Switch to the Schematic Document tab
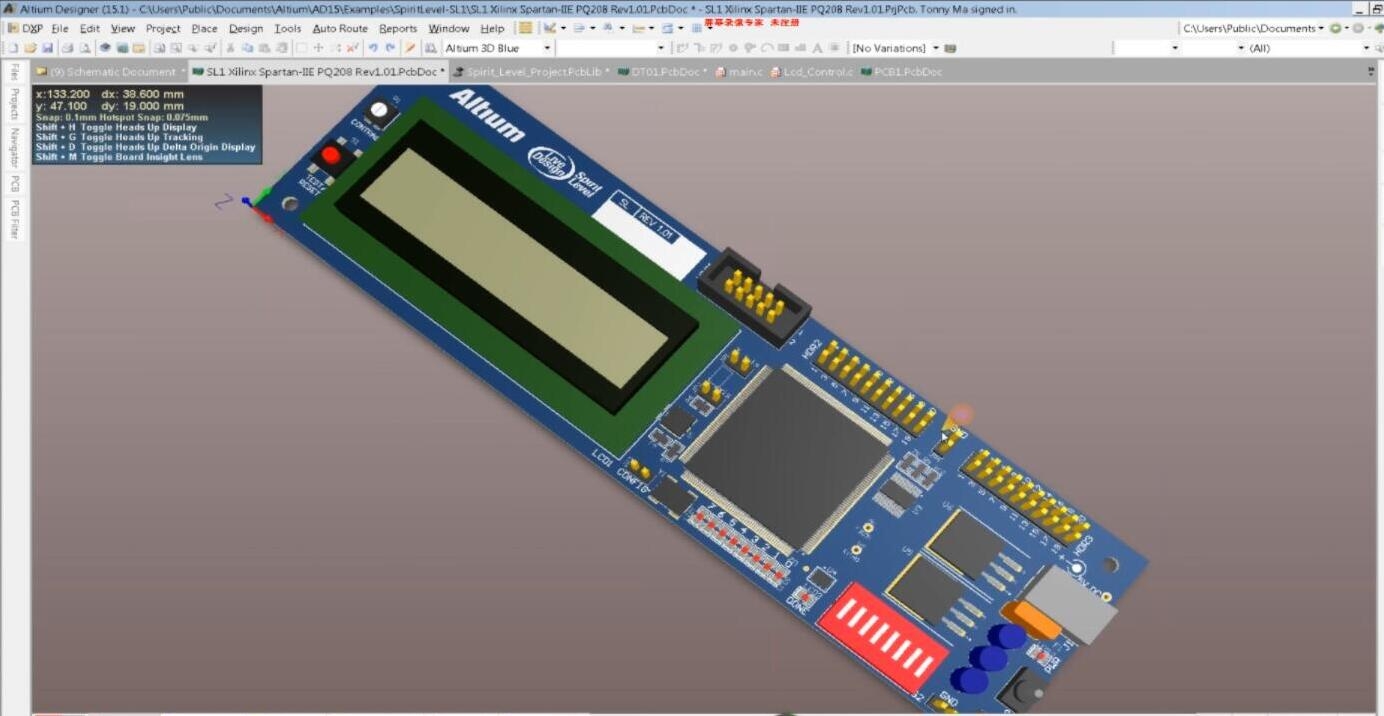 click(111, 72)
